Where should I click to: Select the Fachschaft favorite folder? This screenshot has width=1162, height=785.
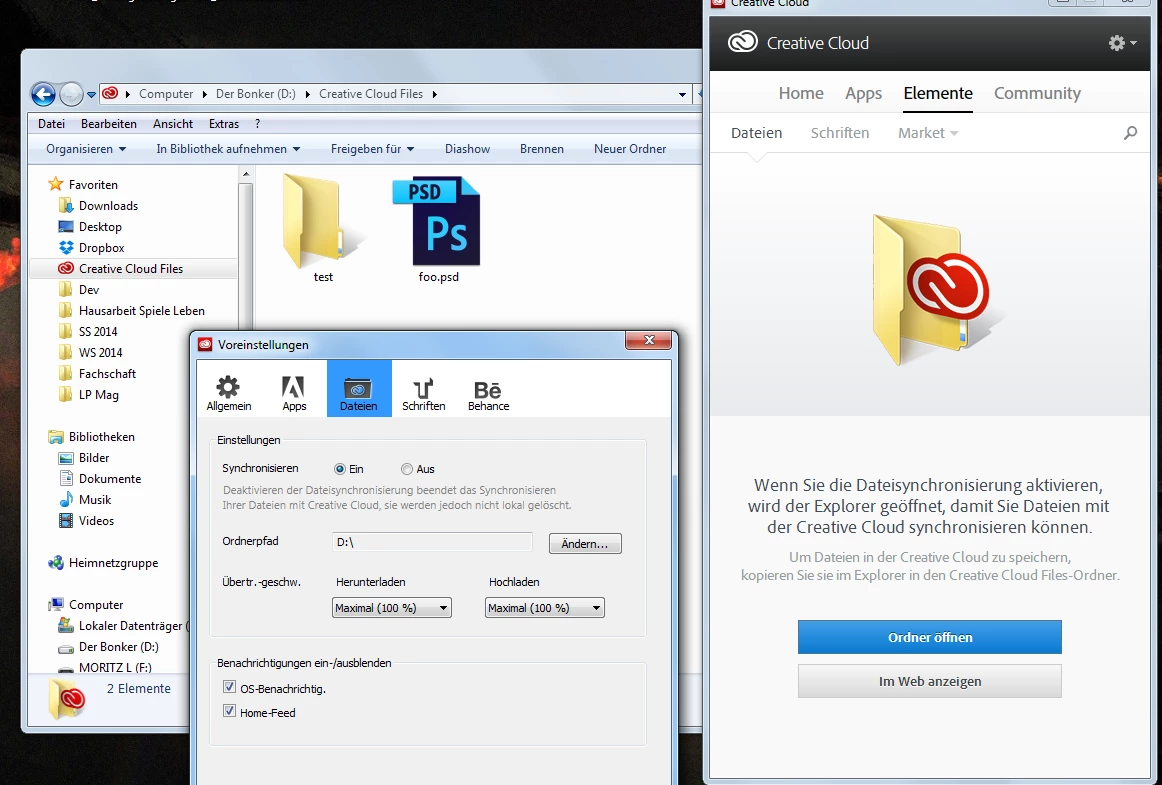pyautogui.click(x=107, y=374)
